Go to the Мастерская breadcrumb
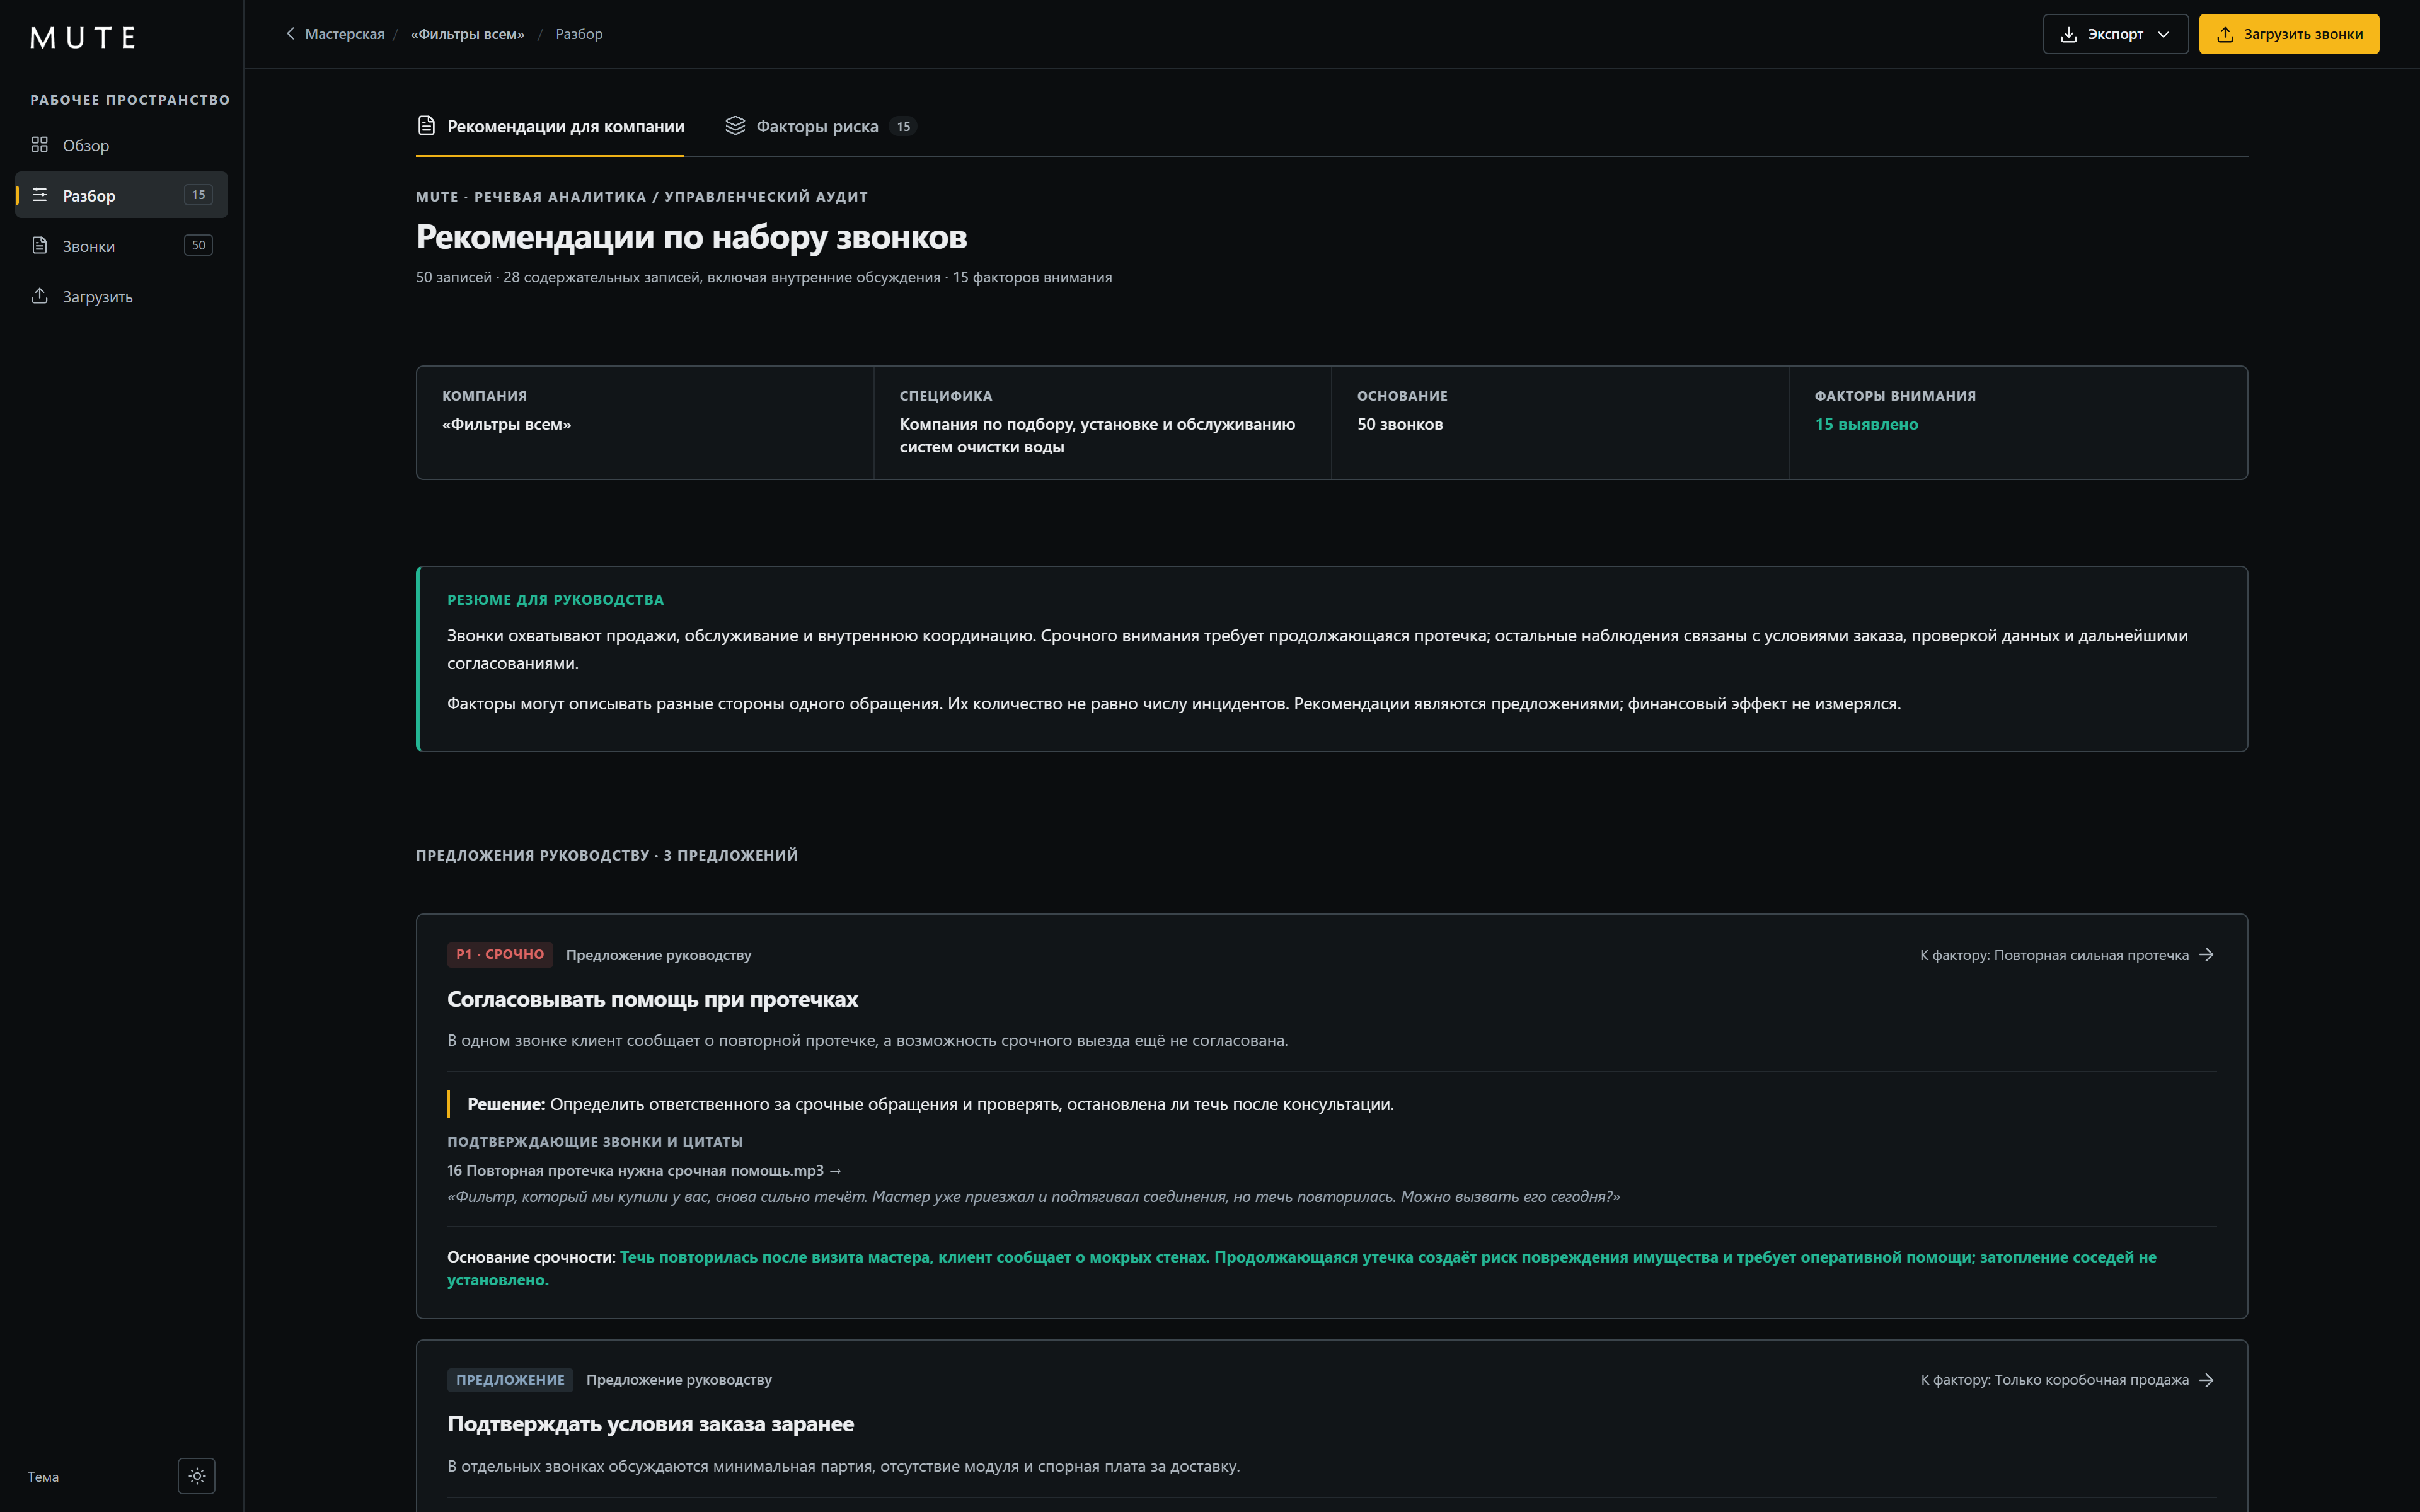Viewport: 2420px width, 1512px height. (344, 34)
